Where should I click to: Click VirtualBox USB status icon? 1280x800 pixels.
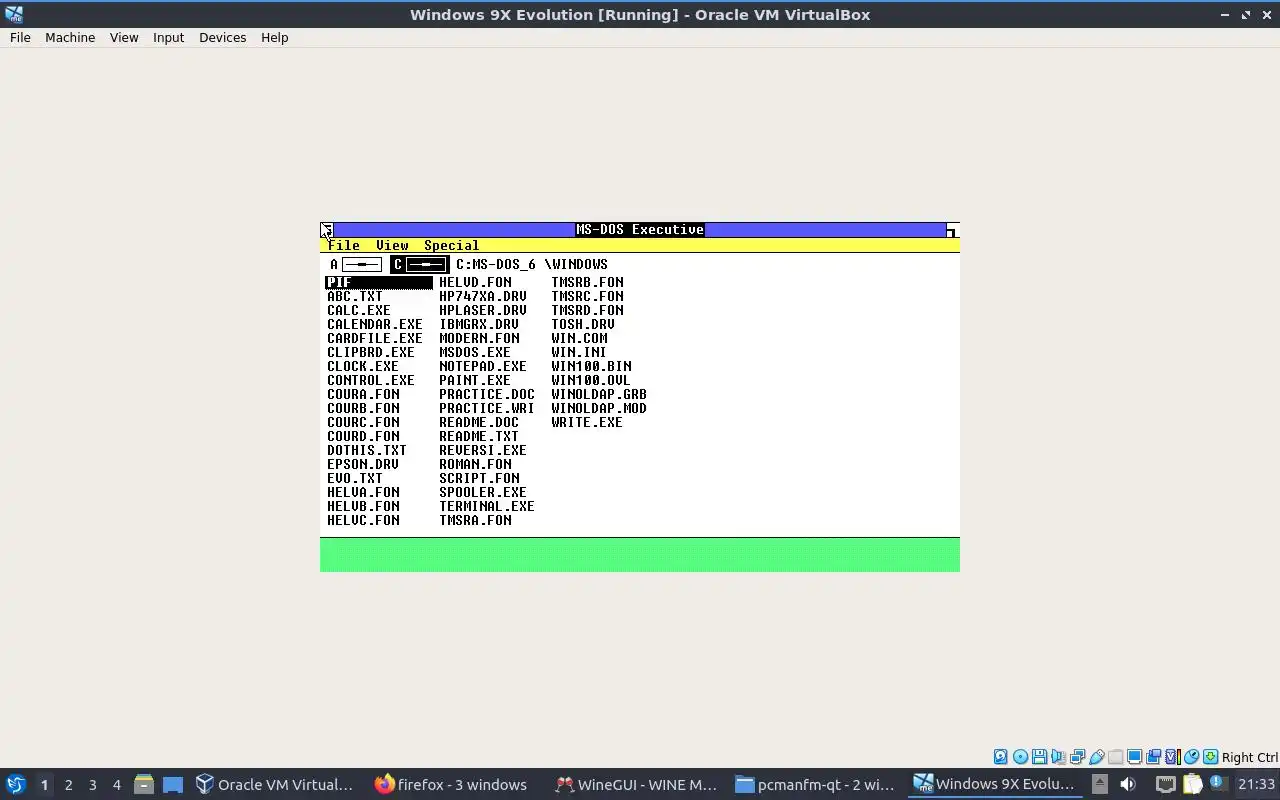[x=1096, y=757]
